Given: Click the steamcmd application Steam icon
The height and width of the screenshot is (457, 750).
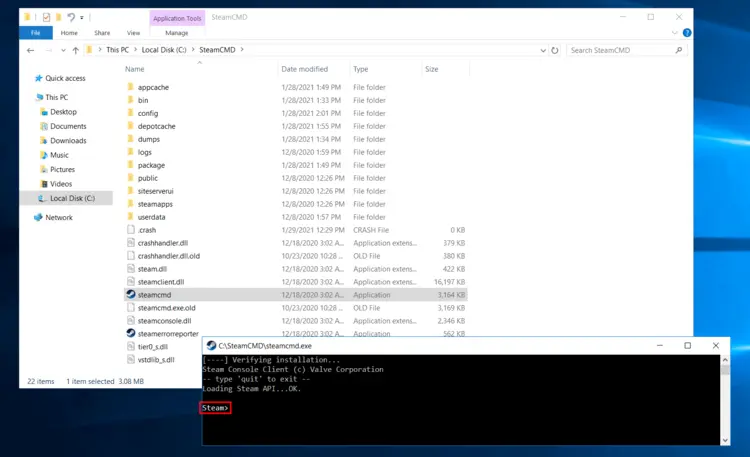Looking at the screenshot, I should click(x=131, y=295).
